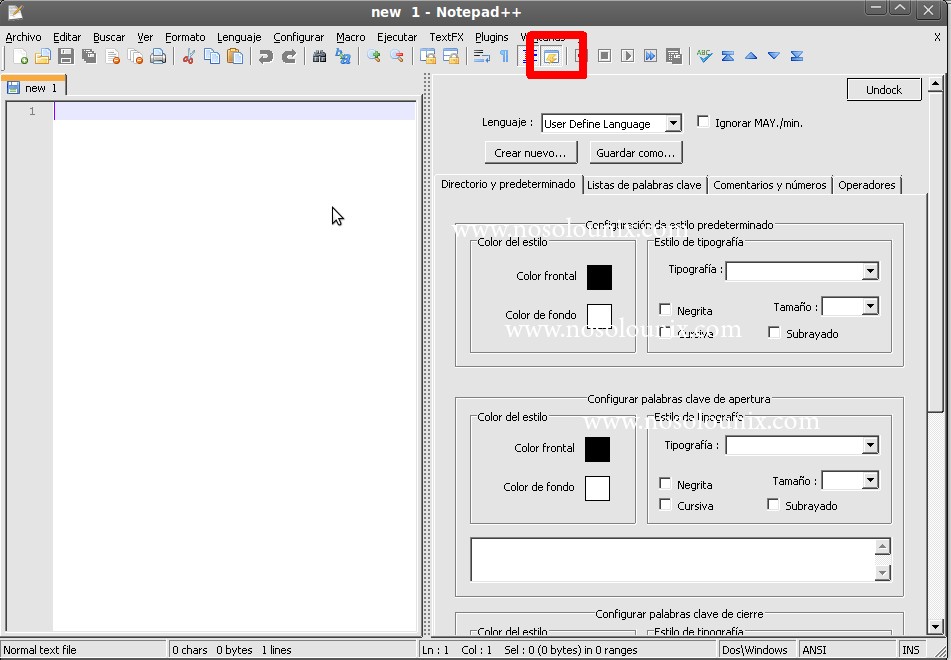Click the Zoom In magnifier icon
This screenshot has width=951, height=660.
374,56
